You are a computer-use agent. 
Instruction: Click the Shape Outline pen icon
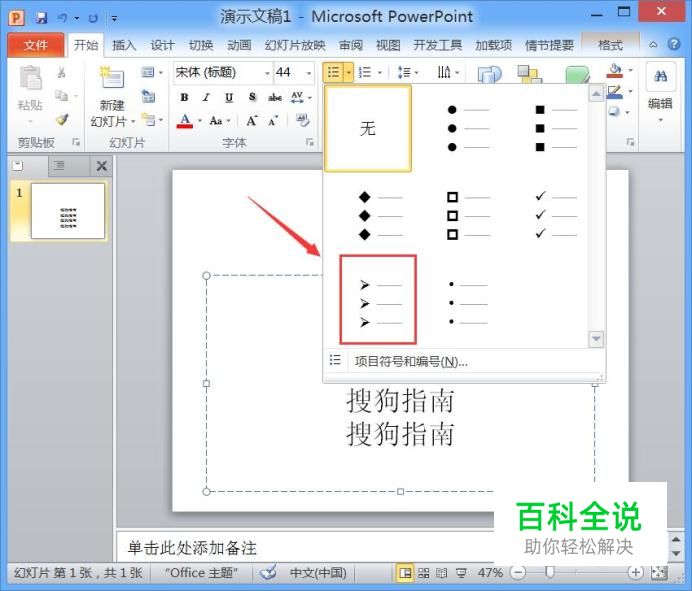tap(615, 92)
